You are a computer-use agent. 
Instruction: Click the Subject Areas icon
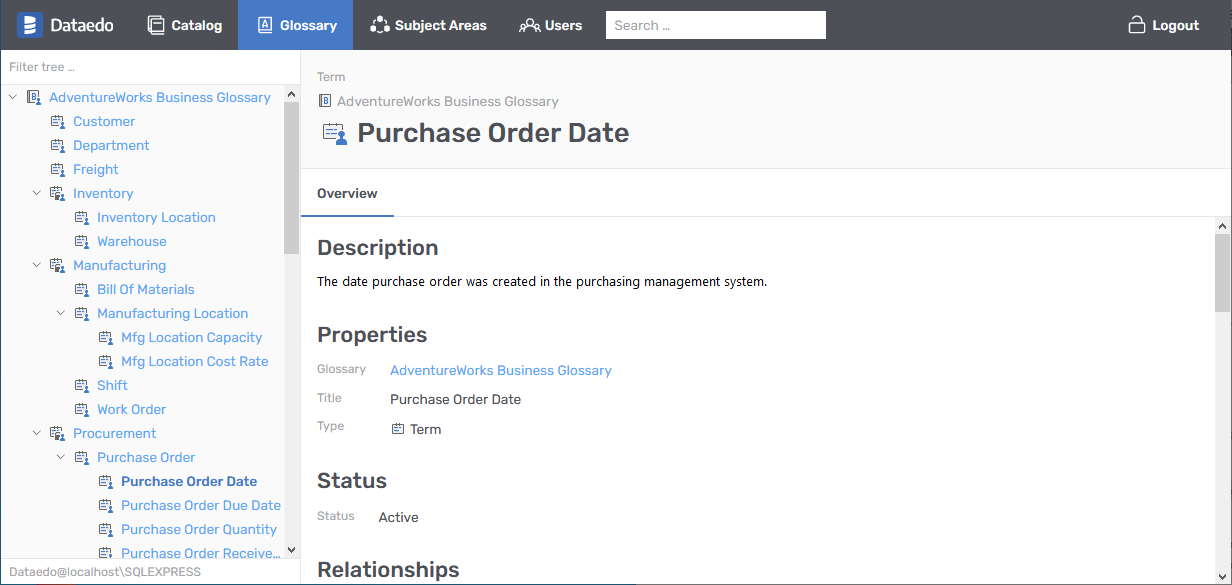click(x=379, y=25)
